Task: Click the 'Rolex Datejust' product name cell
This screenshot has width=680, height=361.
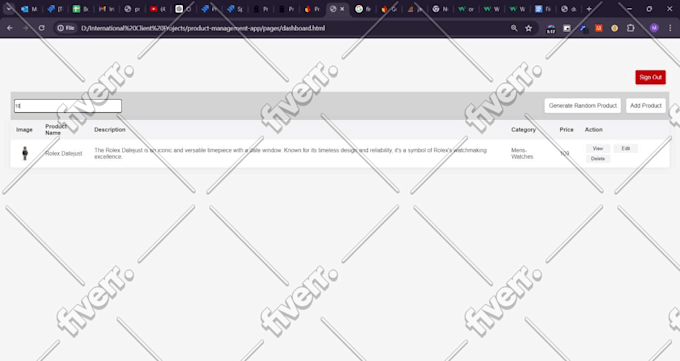Action: (x=64, y=154)
